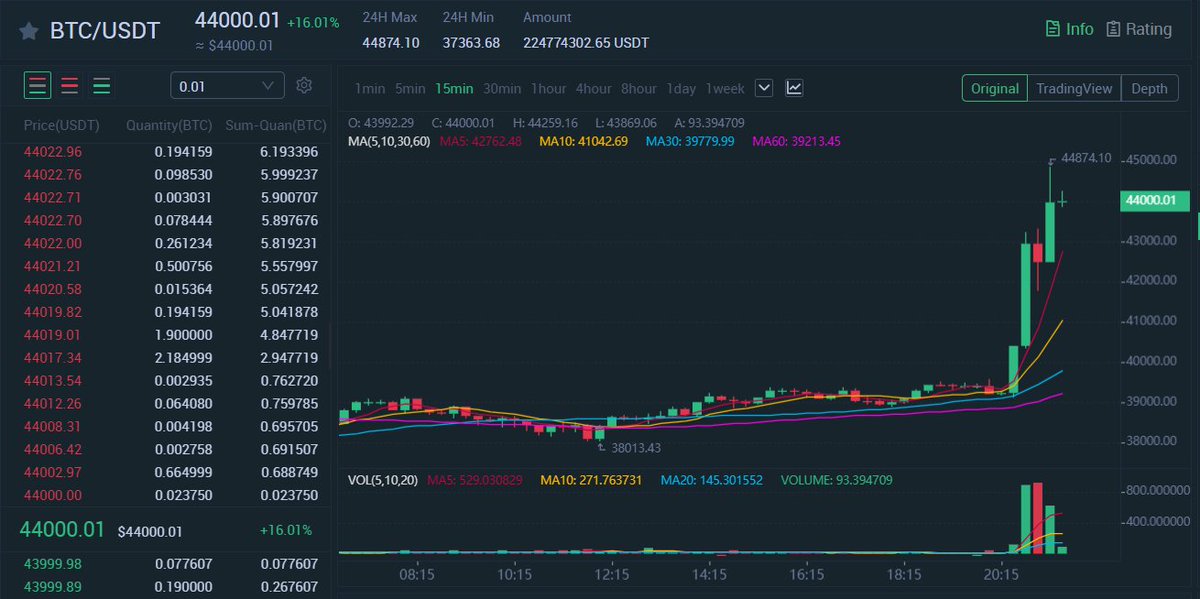Switch to Original chart view

995,88
